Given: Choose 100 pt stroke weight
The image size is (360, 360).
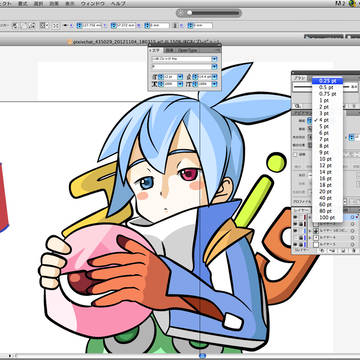Looking at the screenshot, I should click(327, 217).
